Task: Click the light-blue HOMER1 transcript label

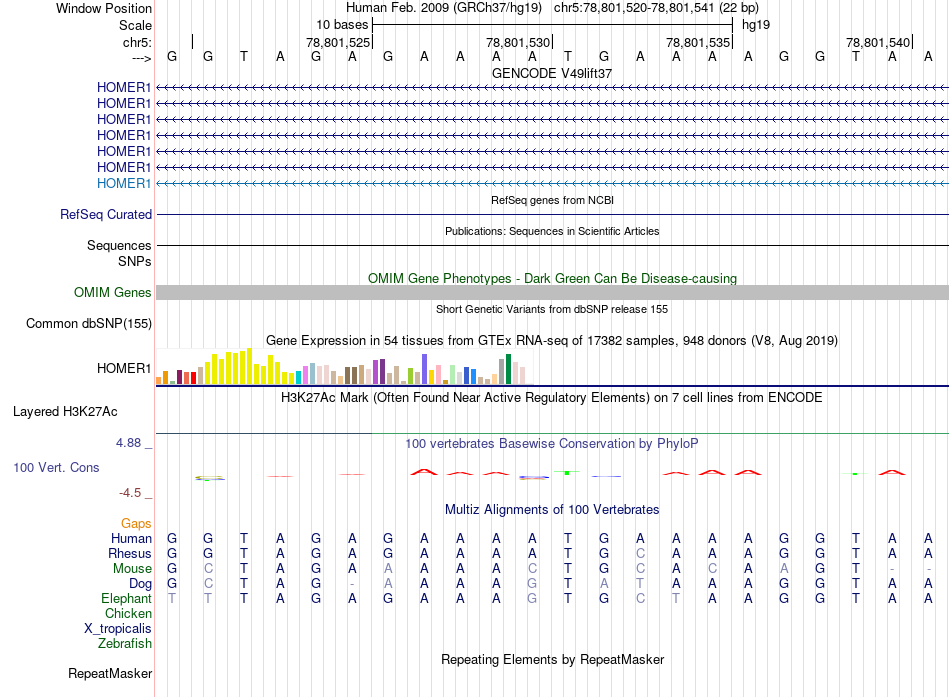Action: pyautogui.click(x=124, y=183)
